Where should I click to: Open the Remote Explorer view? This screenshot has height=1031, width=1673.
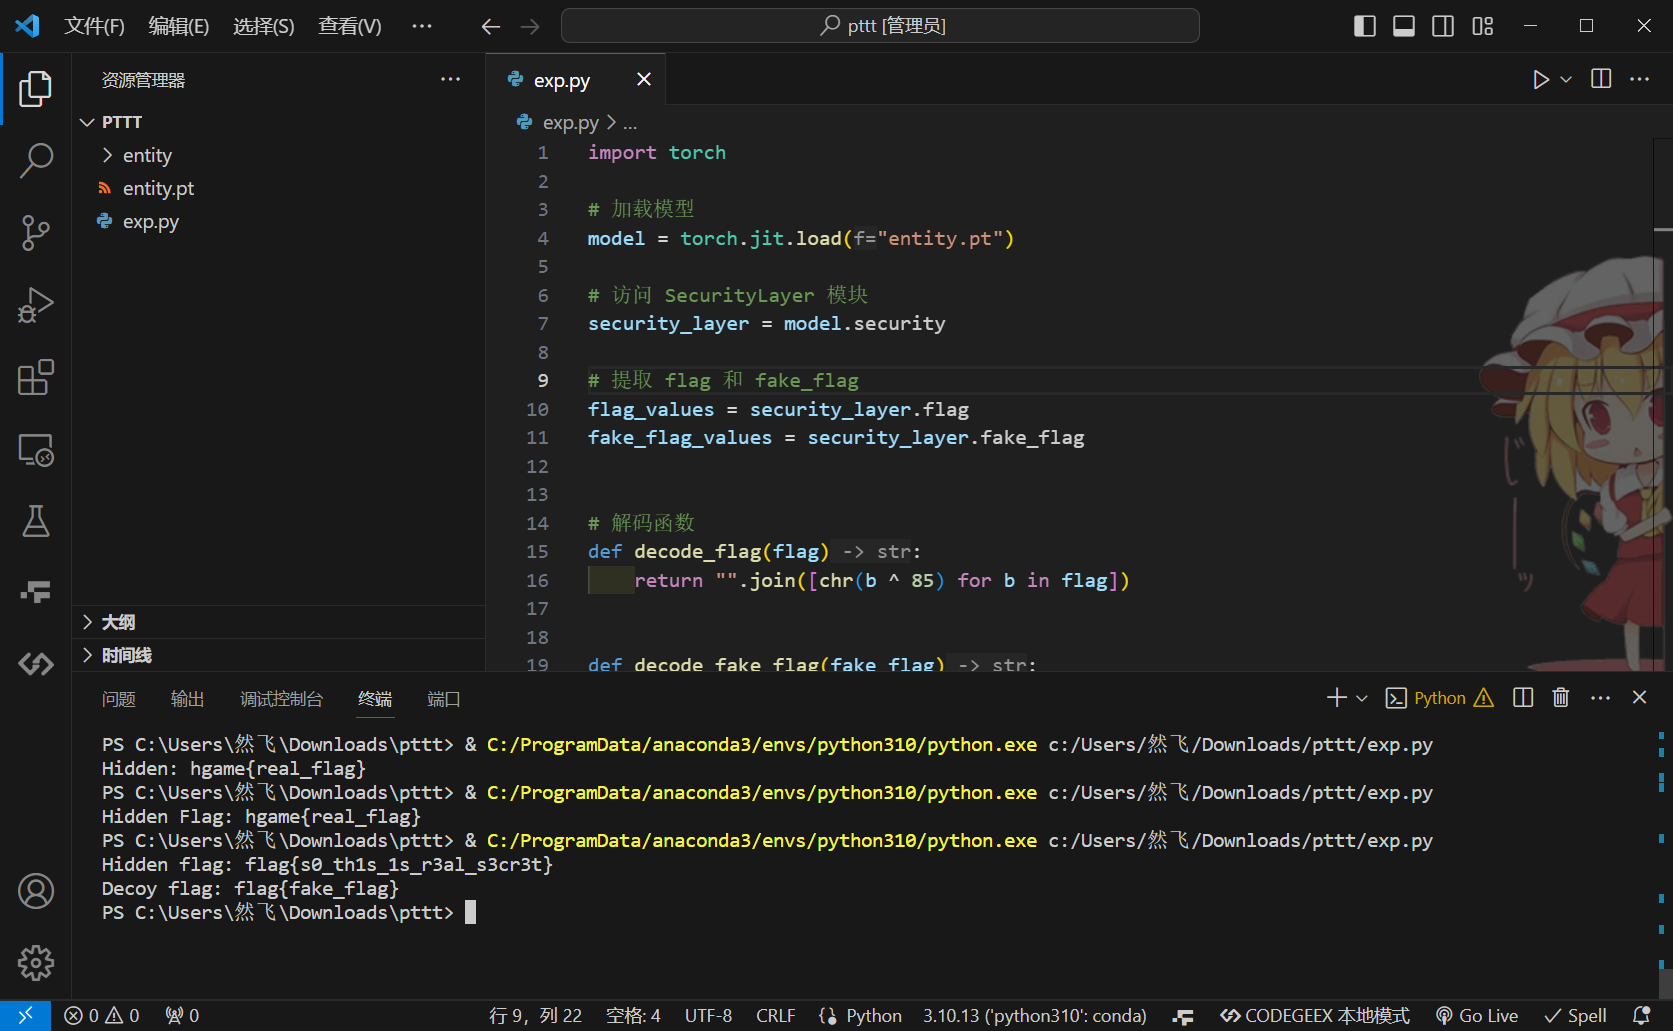36,450
